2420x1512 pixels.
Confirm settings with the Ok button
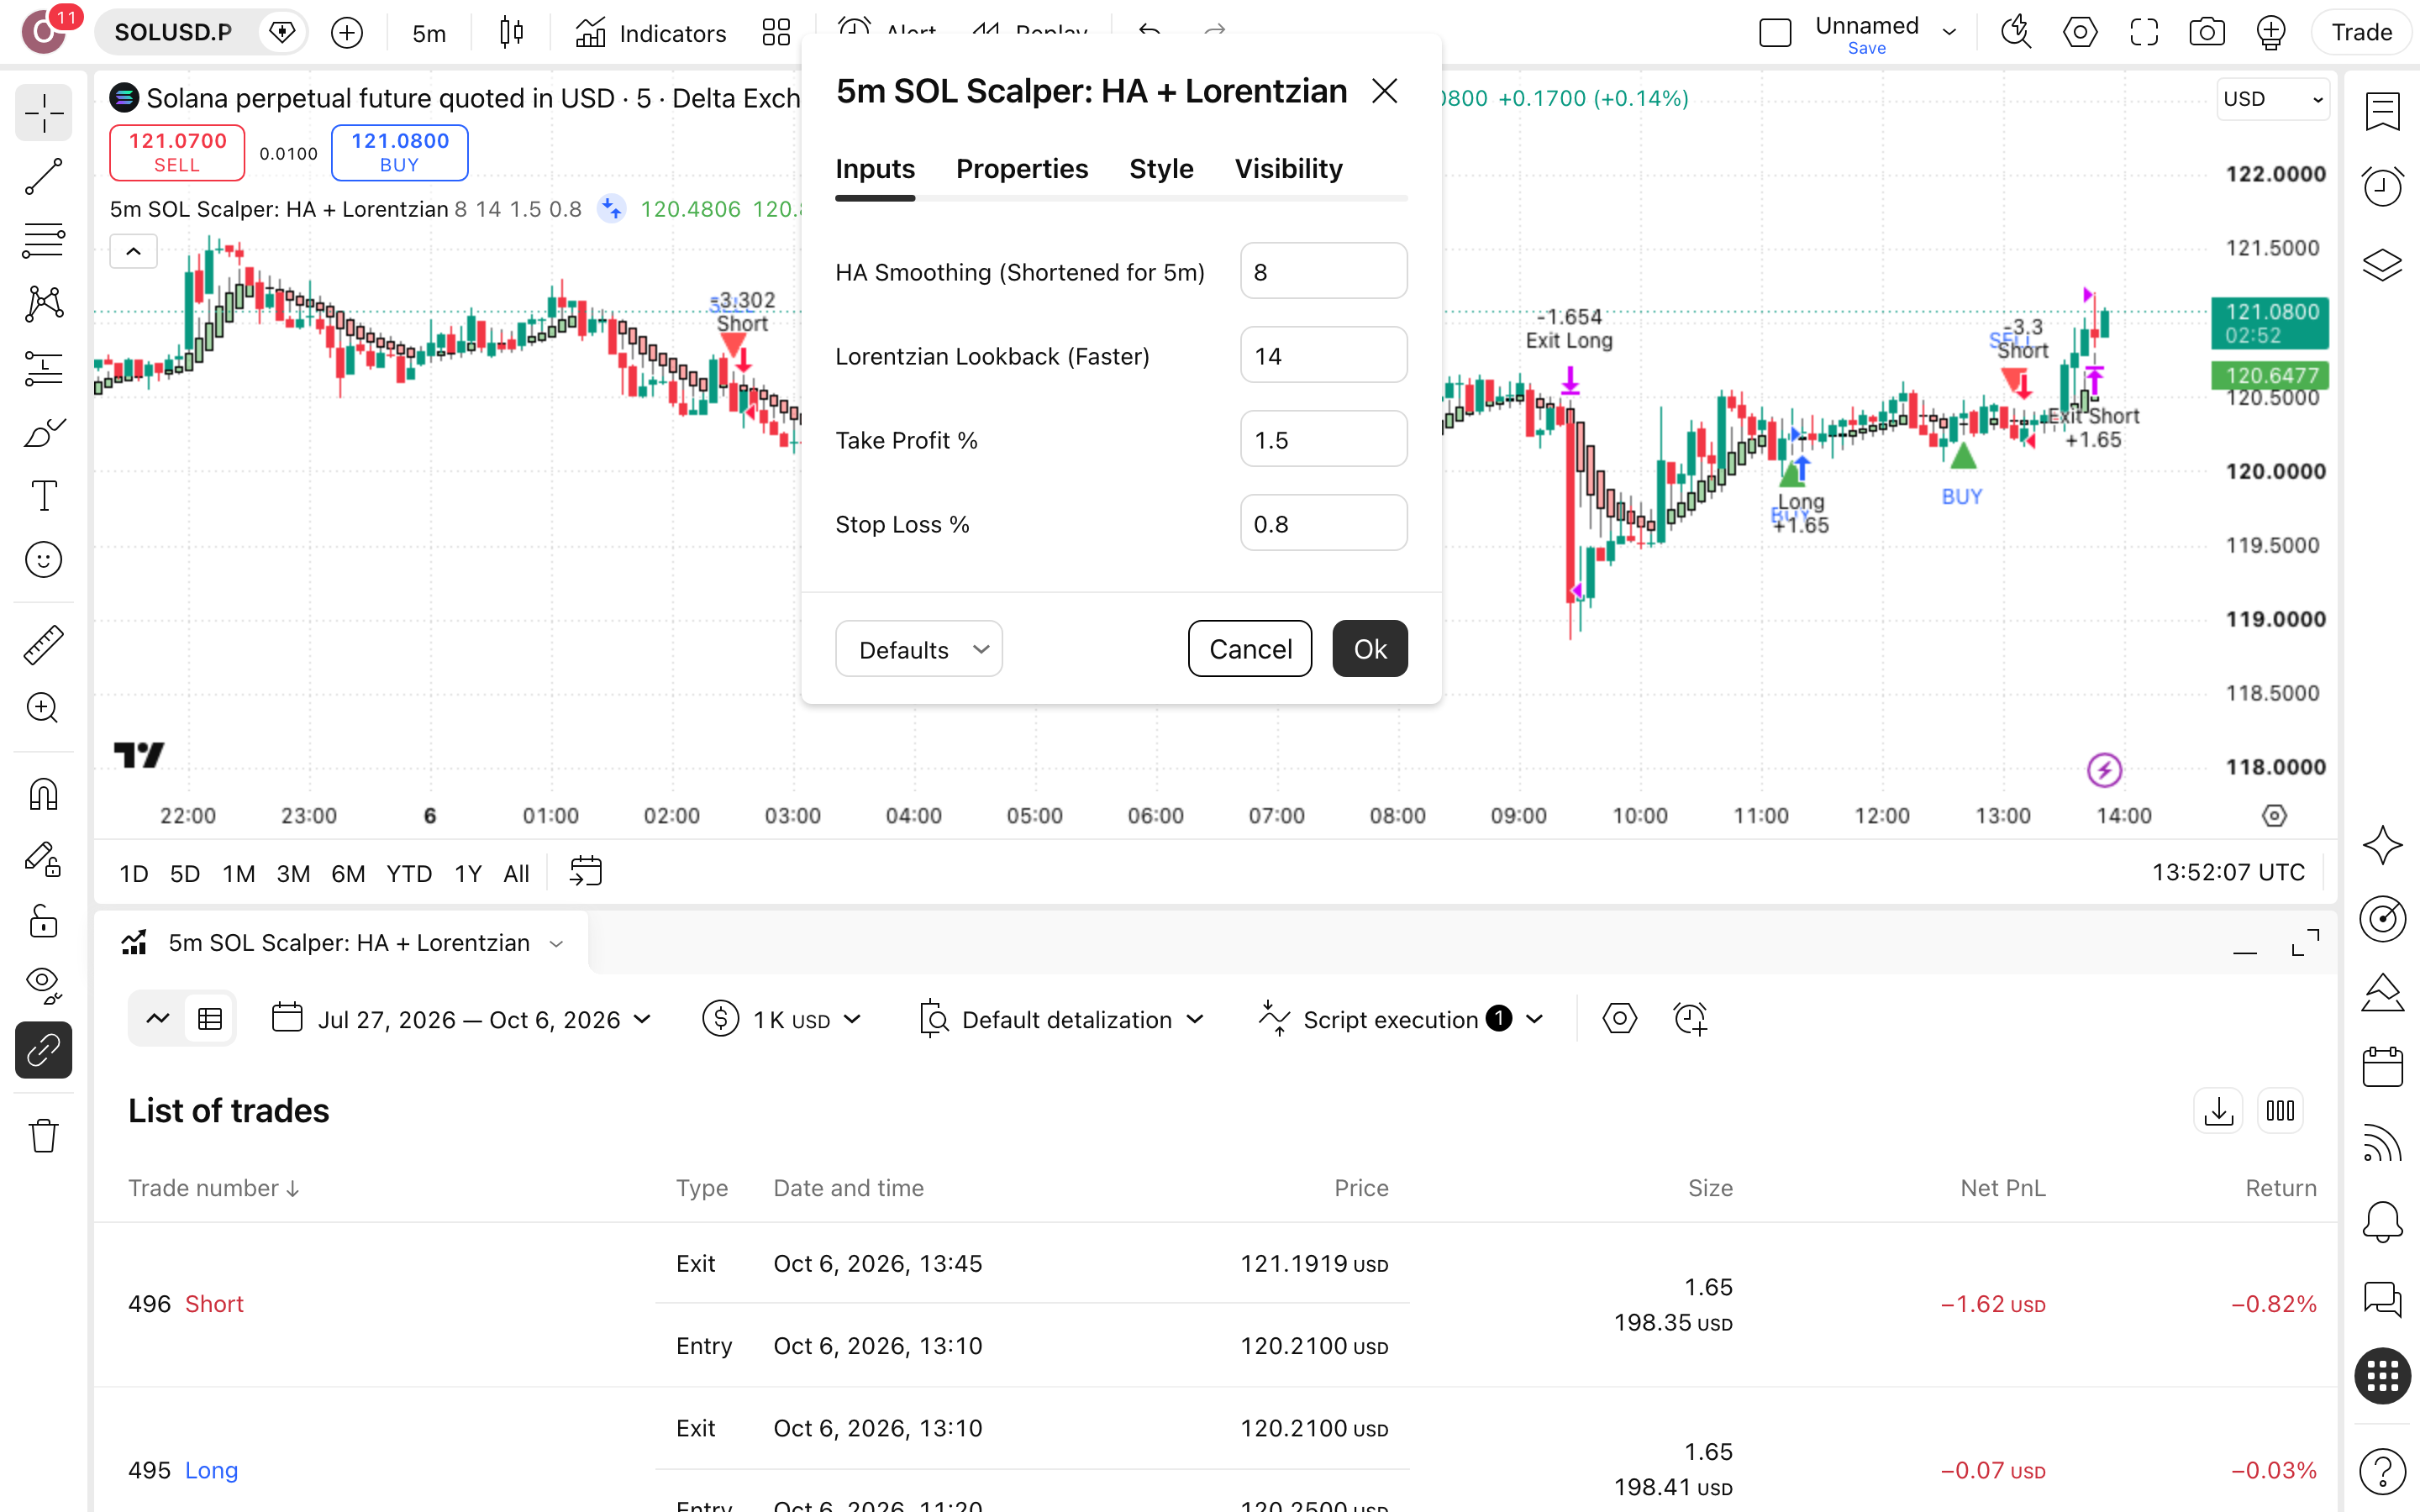click(x=1370, y=649)
